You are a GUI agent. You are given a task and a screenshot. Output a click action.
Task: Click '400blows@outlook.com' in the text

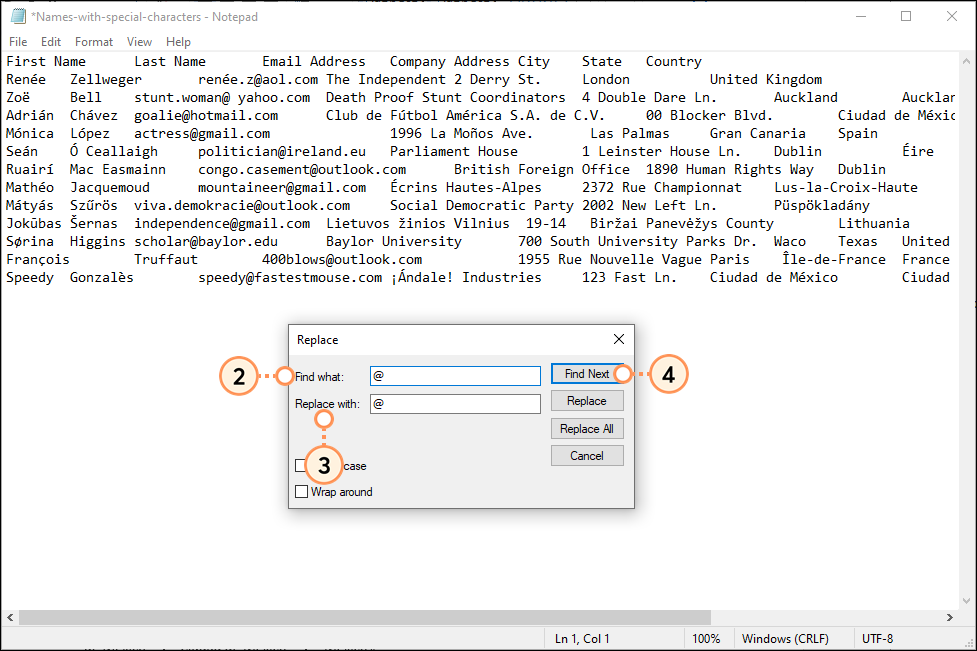click(x=342, y=260)
